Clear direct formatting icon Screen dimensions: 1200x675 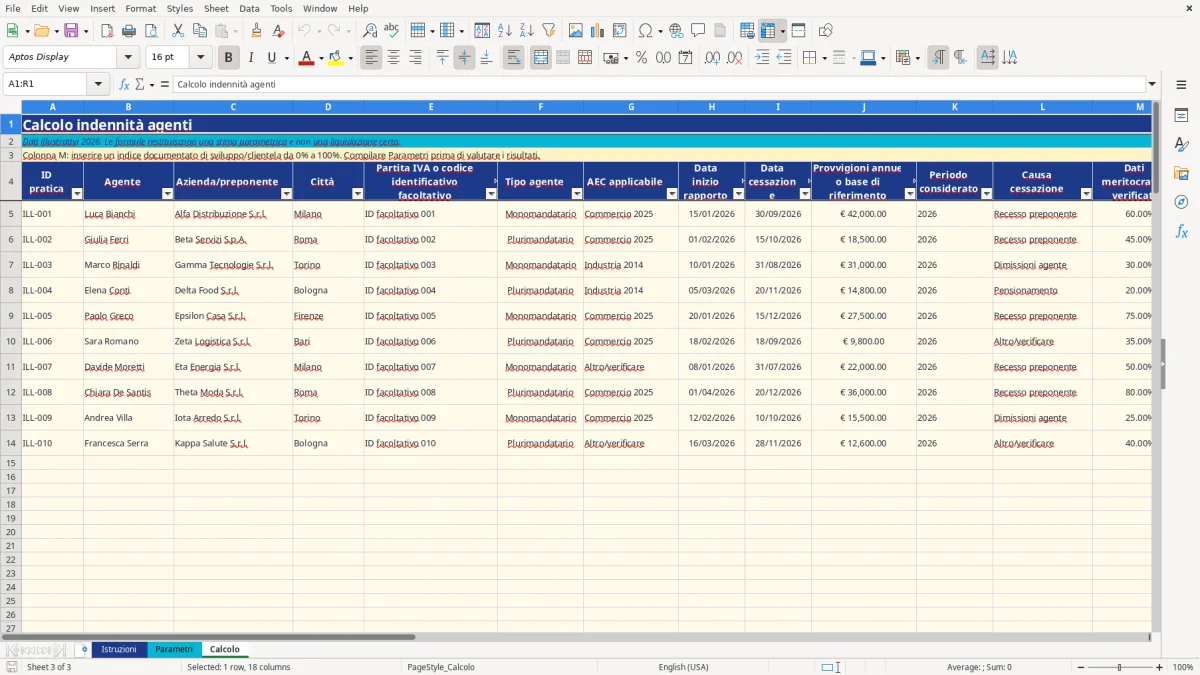(277, 31)
